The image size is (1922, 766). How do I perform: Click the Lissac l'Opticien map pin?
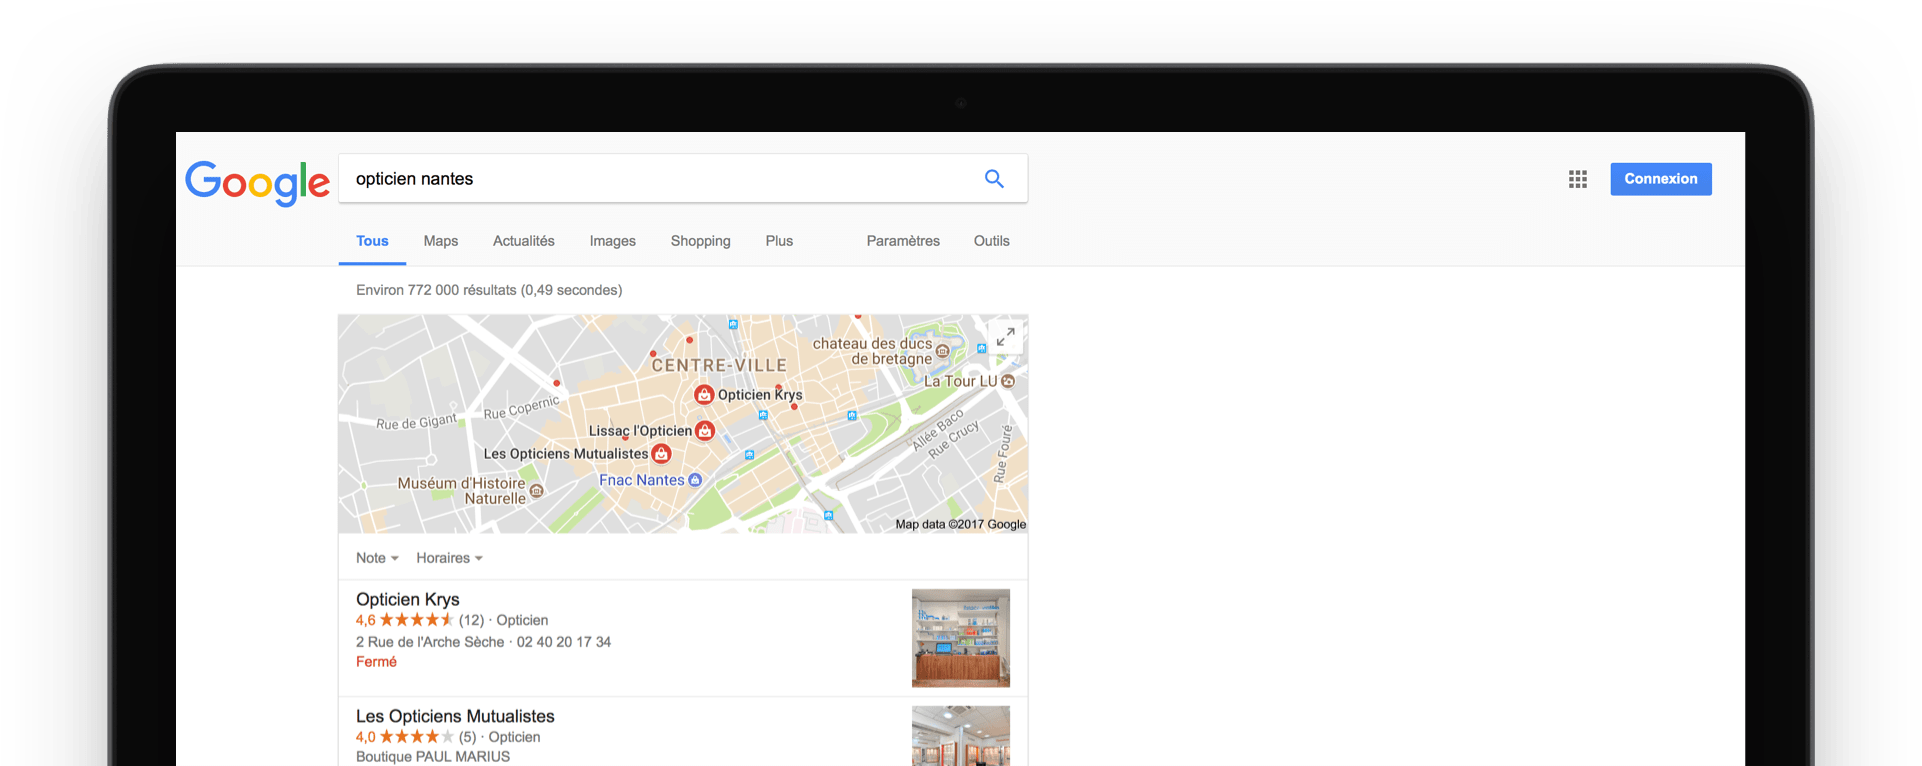(x=705, y=431)
